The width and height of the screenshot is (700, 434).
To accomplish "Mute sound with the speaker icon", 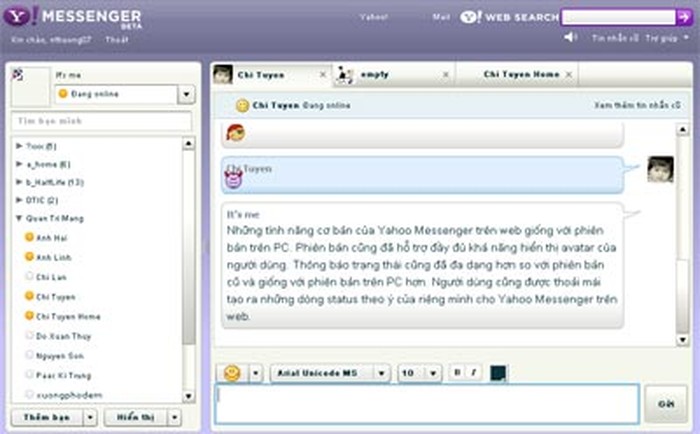I will [x=571, y=37].
